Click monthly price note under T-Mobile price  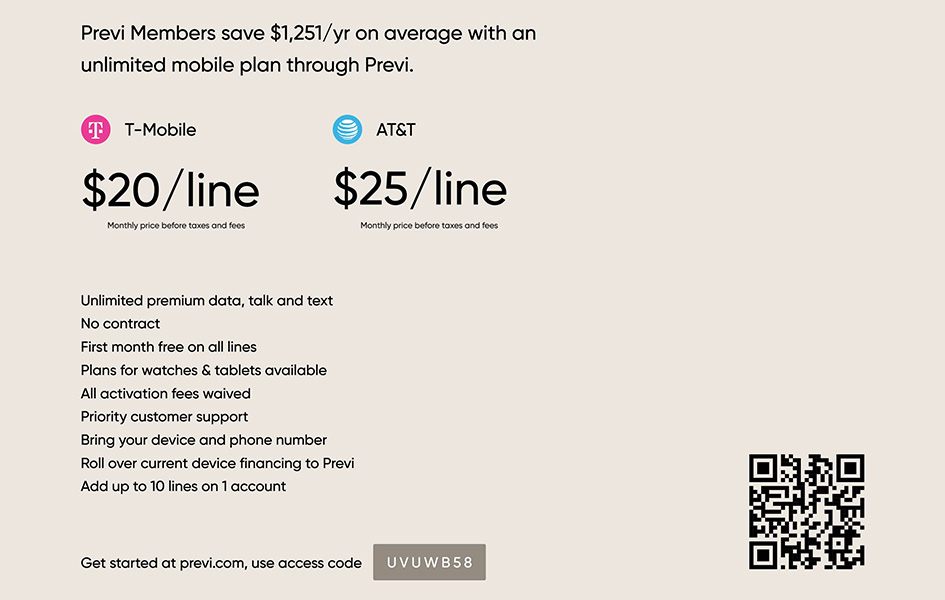click(x=176, y=225)
